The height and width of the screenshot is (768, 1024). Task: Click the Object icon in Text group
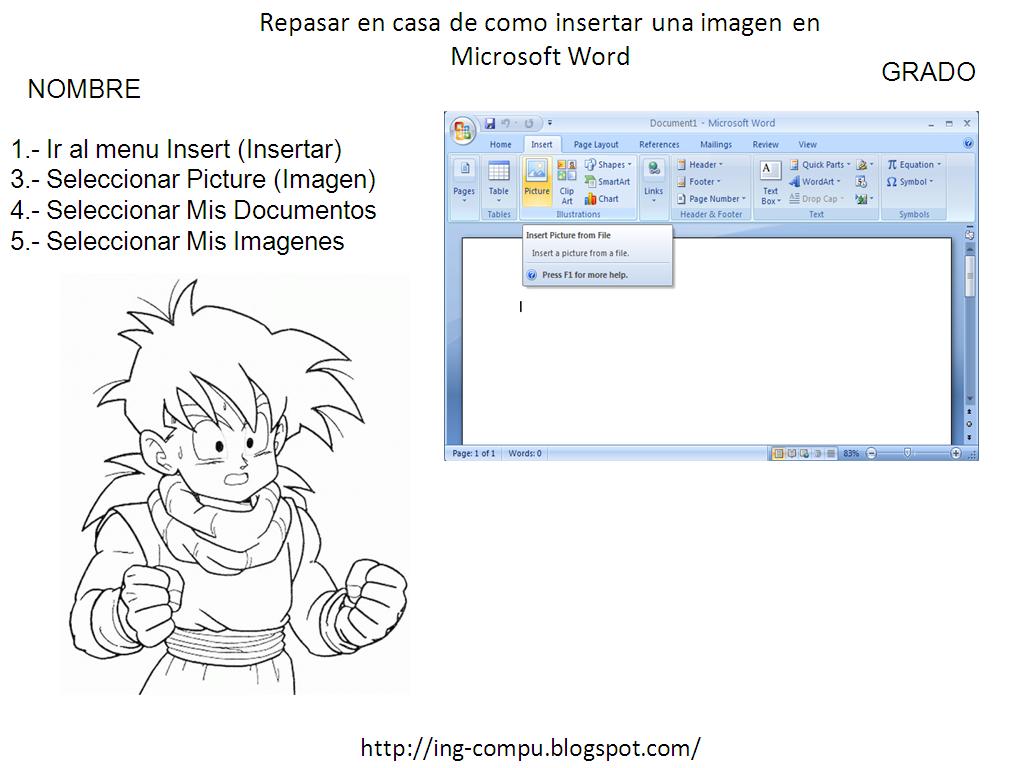click(x=864, y=199)
